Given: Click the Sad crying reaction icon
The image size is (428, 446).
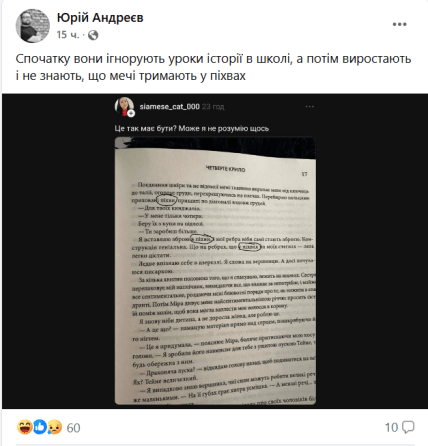Looking at the screenshot, I should point(55,427).
